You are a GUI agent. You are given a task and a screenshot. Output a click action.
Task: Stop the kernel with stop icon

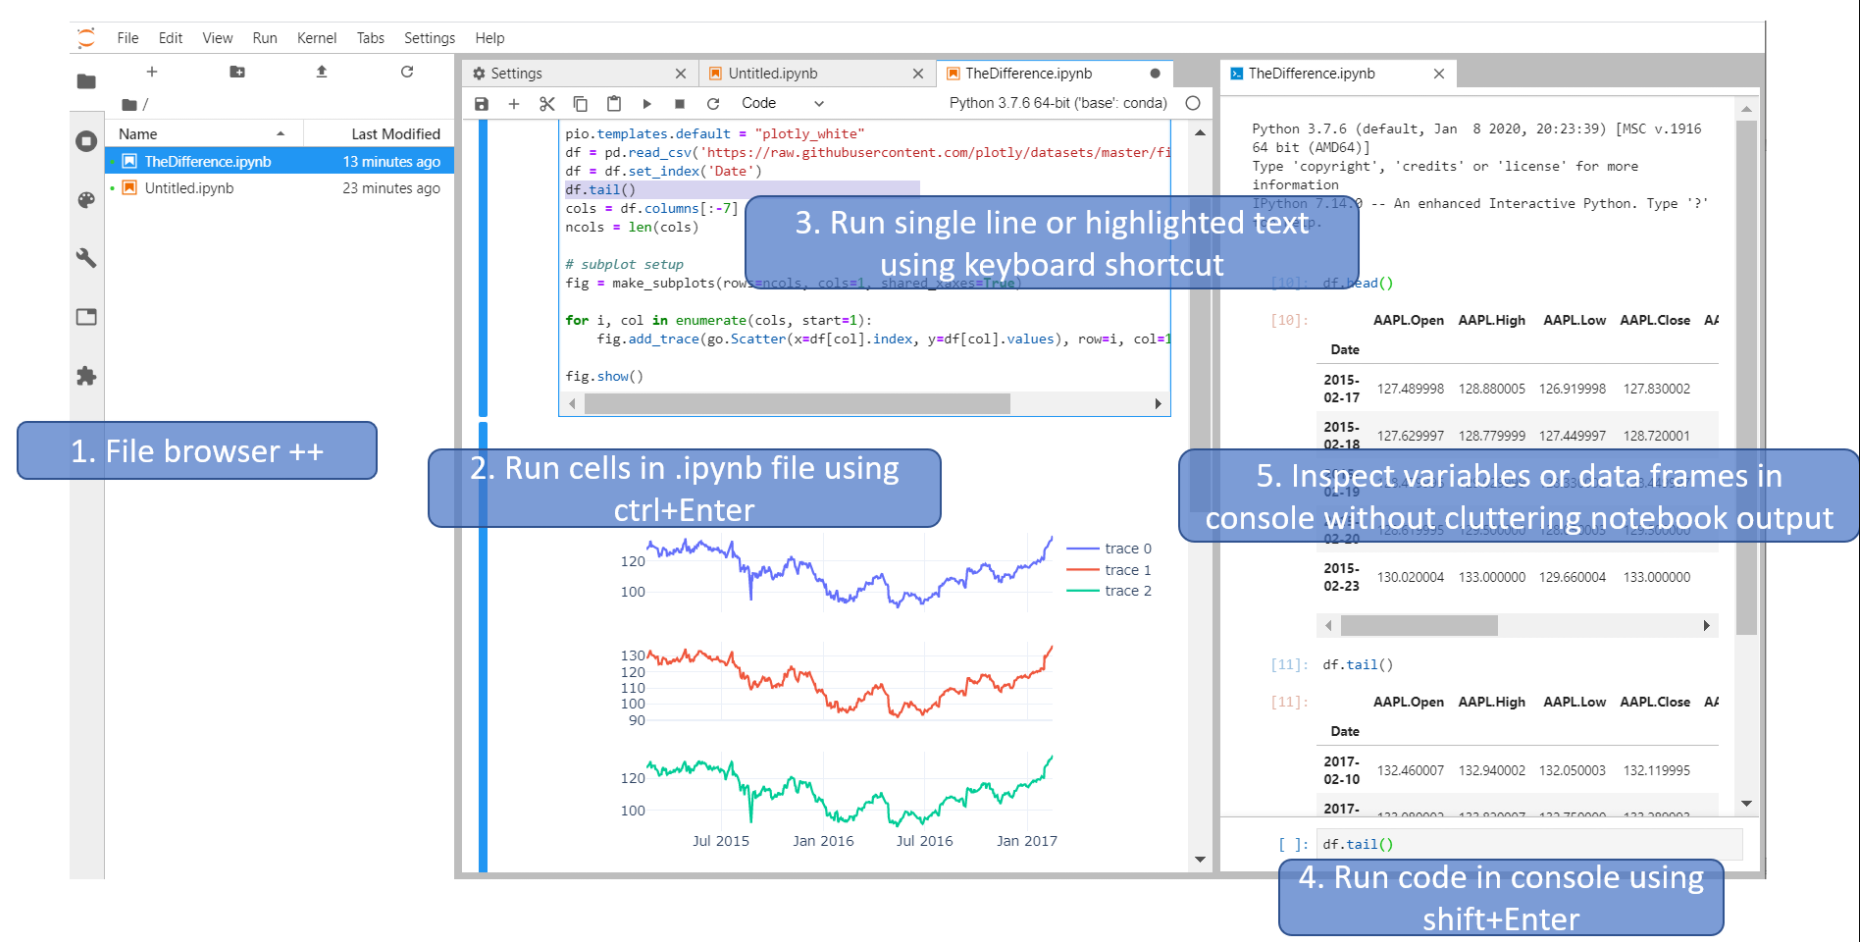(680, 103)
